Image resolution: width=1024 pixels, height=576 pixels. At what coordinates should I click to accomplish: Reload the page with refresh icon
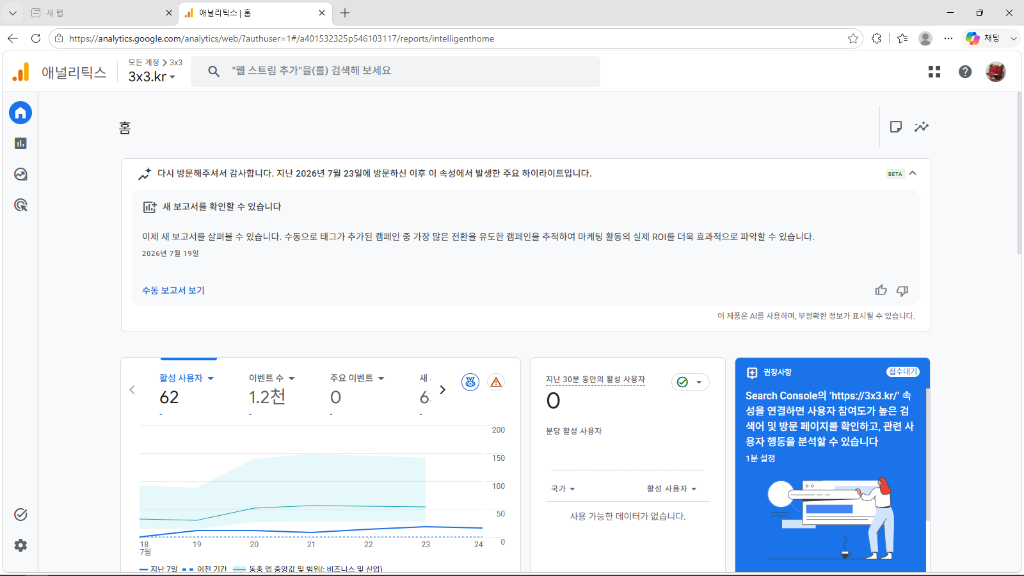(36, 39)
